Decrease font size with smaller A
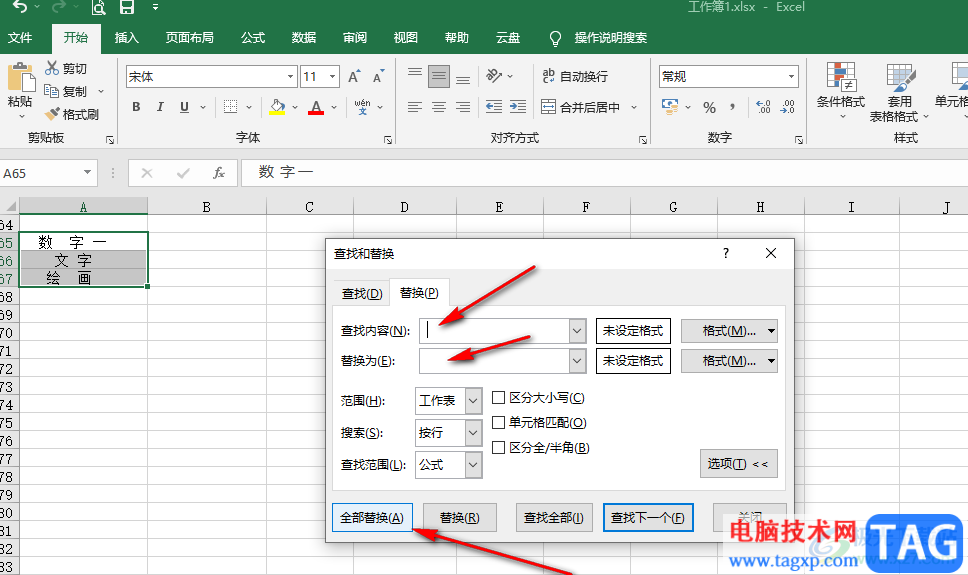 pyautogui.click(x=378, y=77)
